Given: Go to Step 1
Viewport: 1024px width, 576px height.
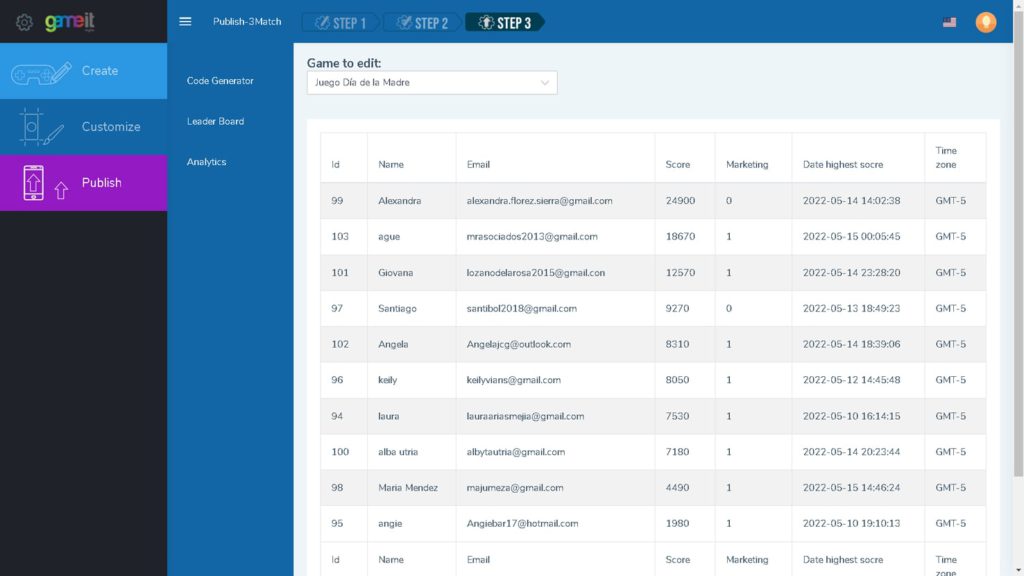Looking at the screenshot, I should 340,22.
